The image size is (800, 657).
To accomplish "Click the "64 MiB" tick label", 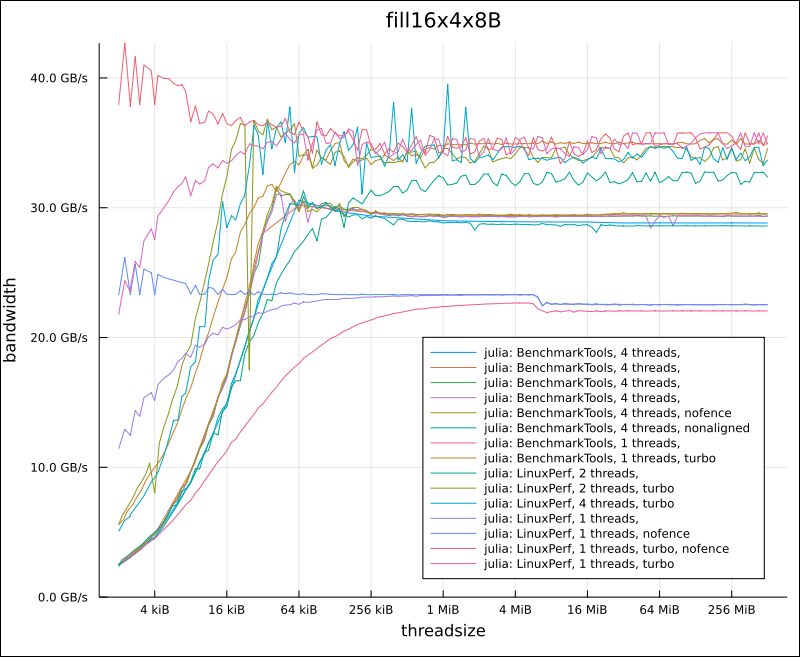I will point(658,608).
